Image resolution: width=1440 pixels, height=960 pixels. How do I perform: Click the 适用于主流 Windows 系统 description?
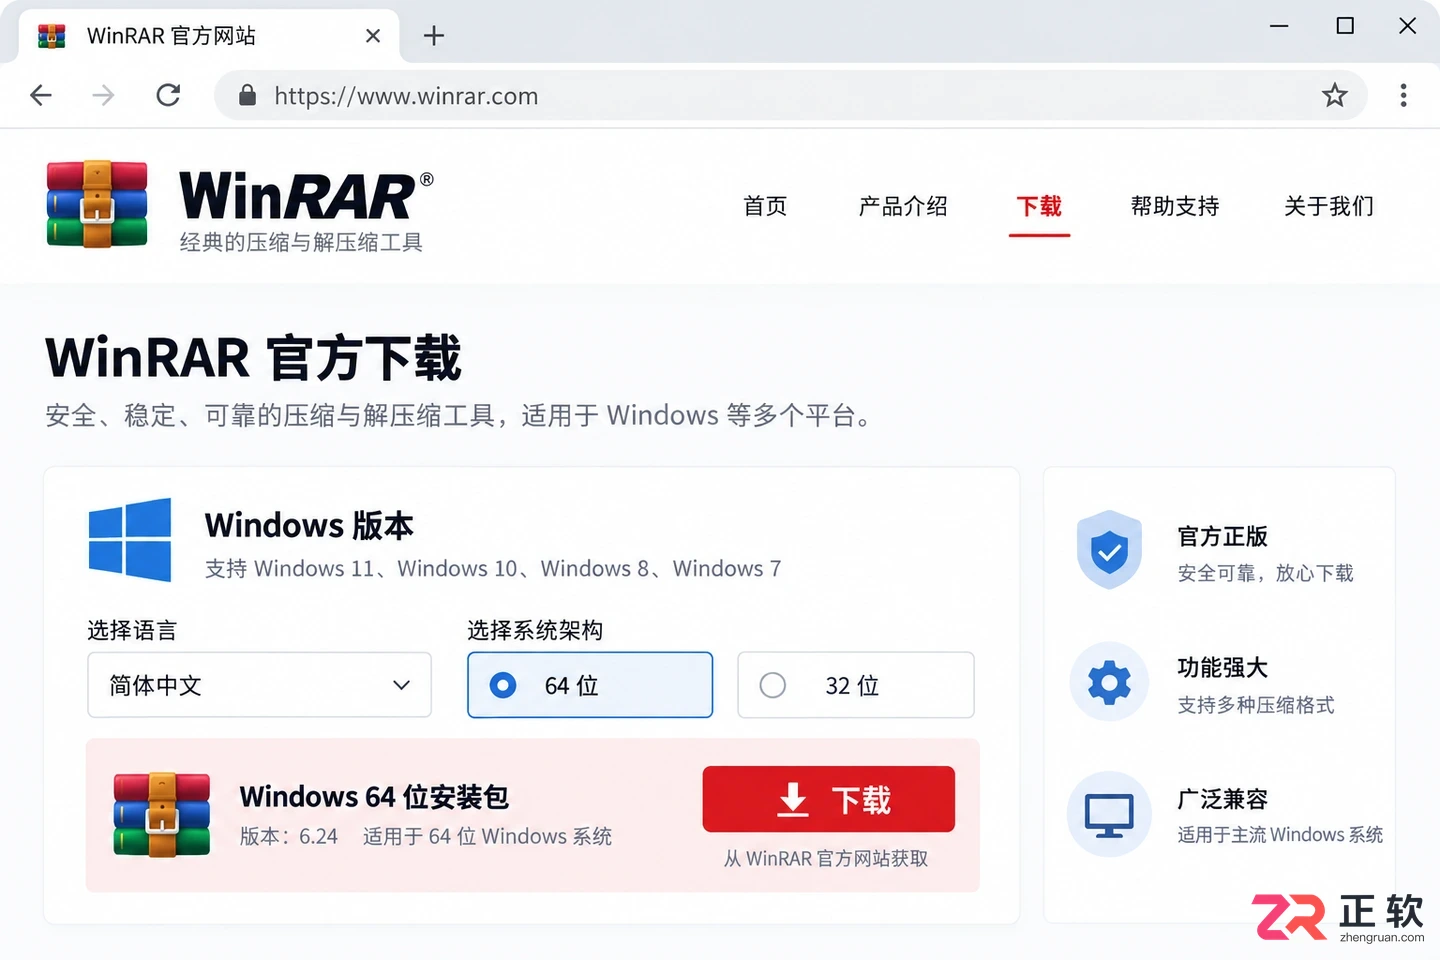coord(1280,834)
